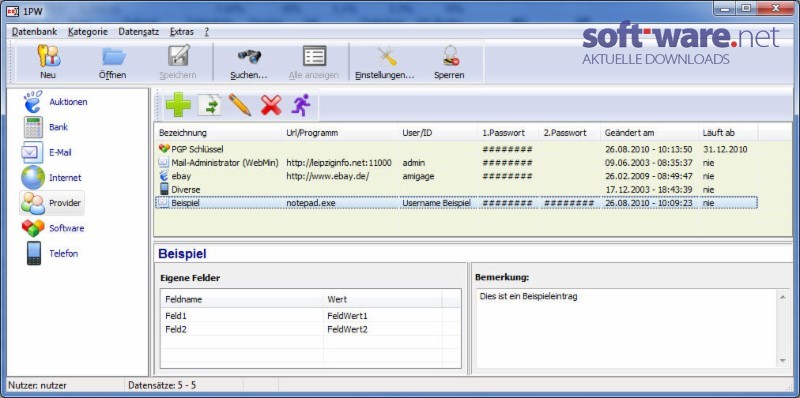Add a record with green plus icon
The image size is (800, 398).
(178, 105)
